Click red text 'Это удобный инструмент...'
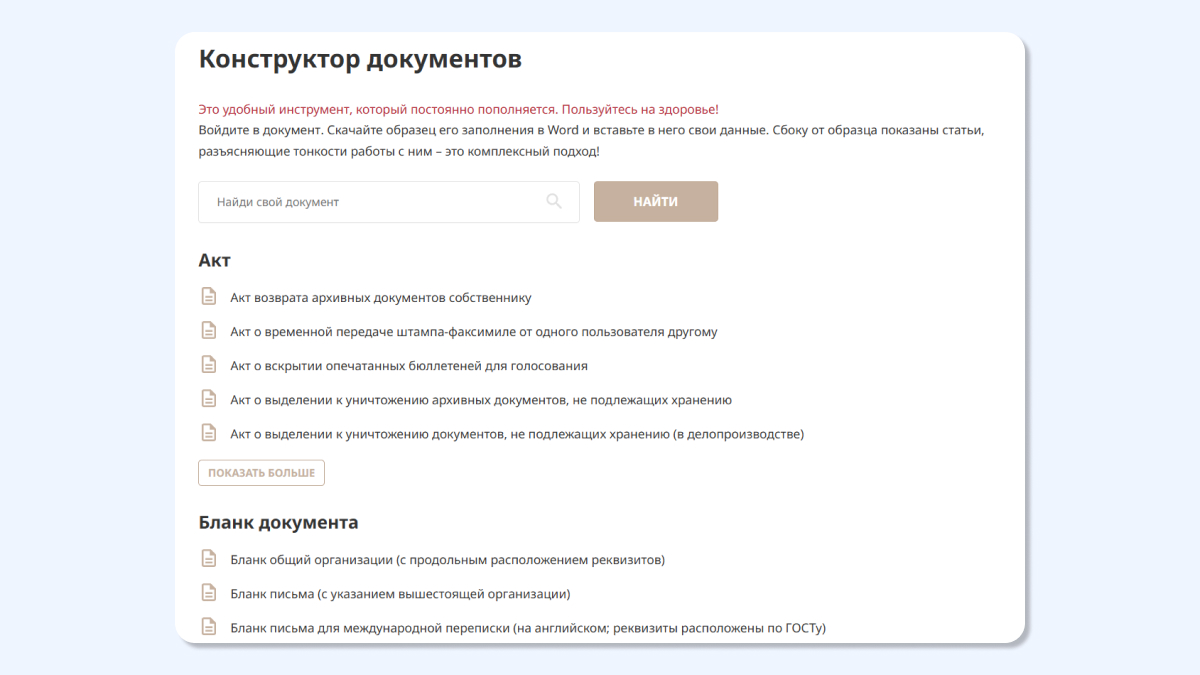Viewport: 1200px width, 675px height. click(x=459, y=109)
